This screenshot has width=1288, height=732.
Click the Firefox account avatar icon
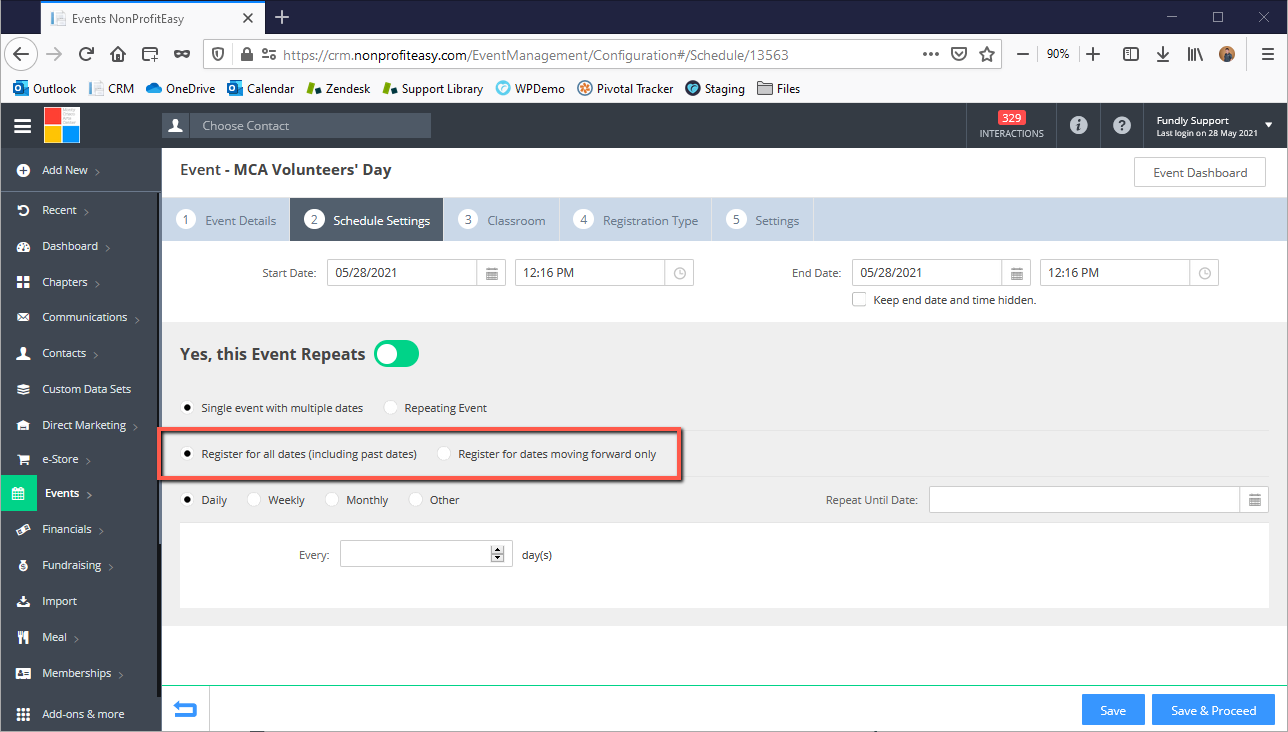tap(1227, 55)
